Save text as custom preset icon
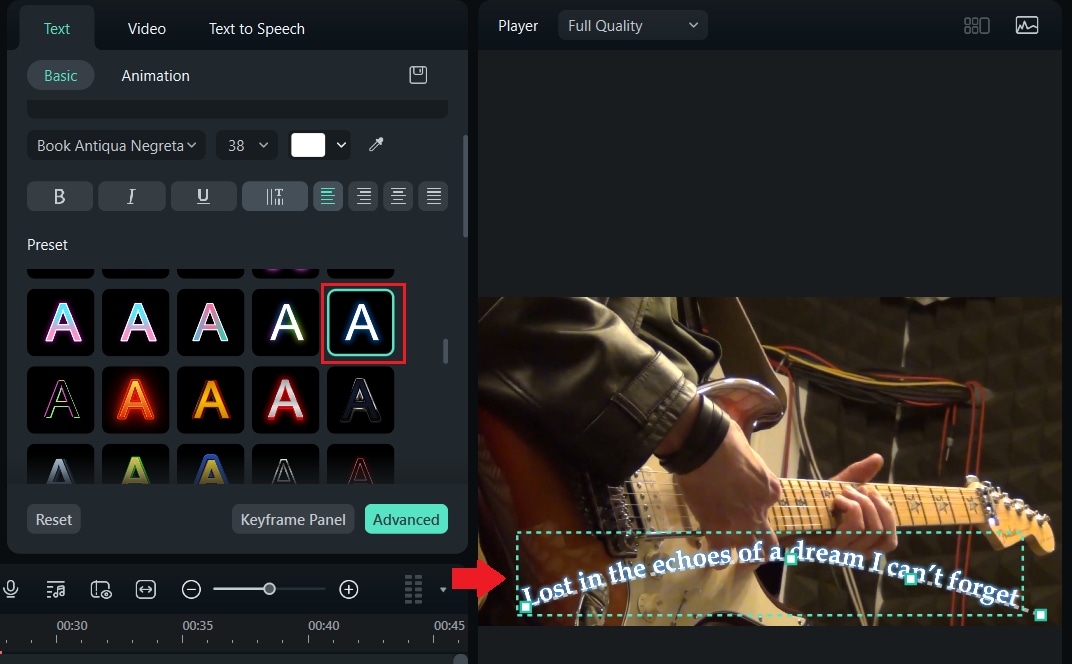This screenshot has height=664, width=1072. 418,75
